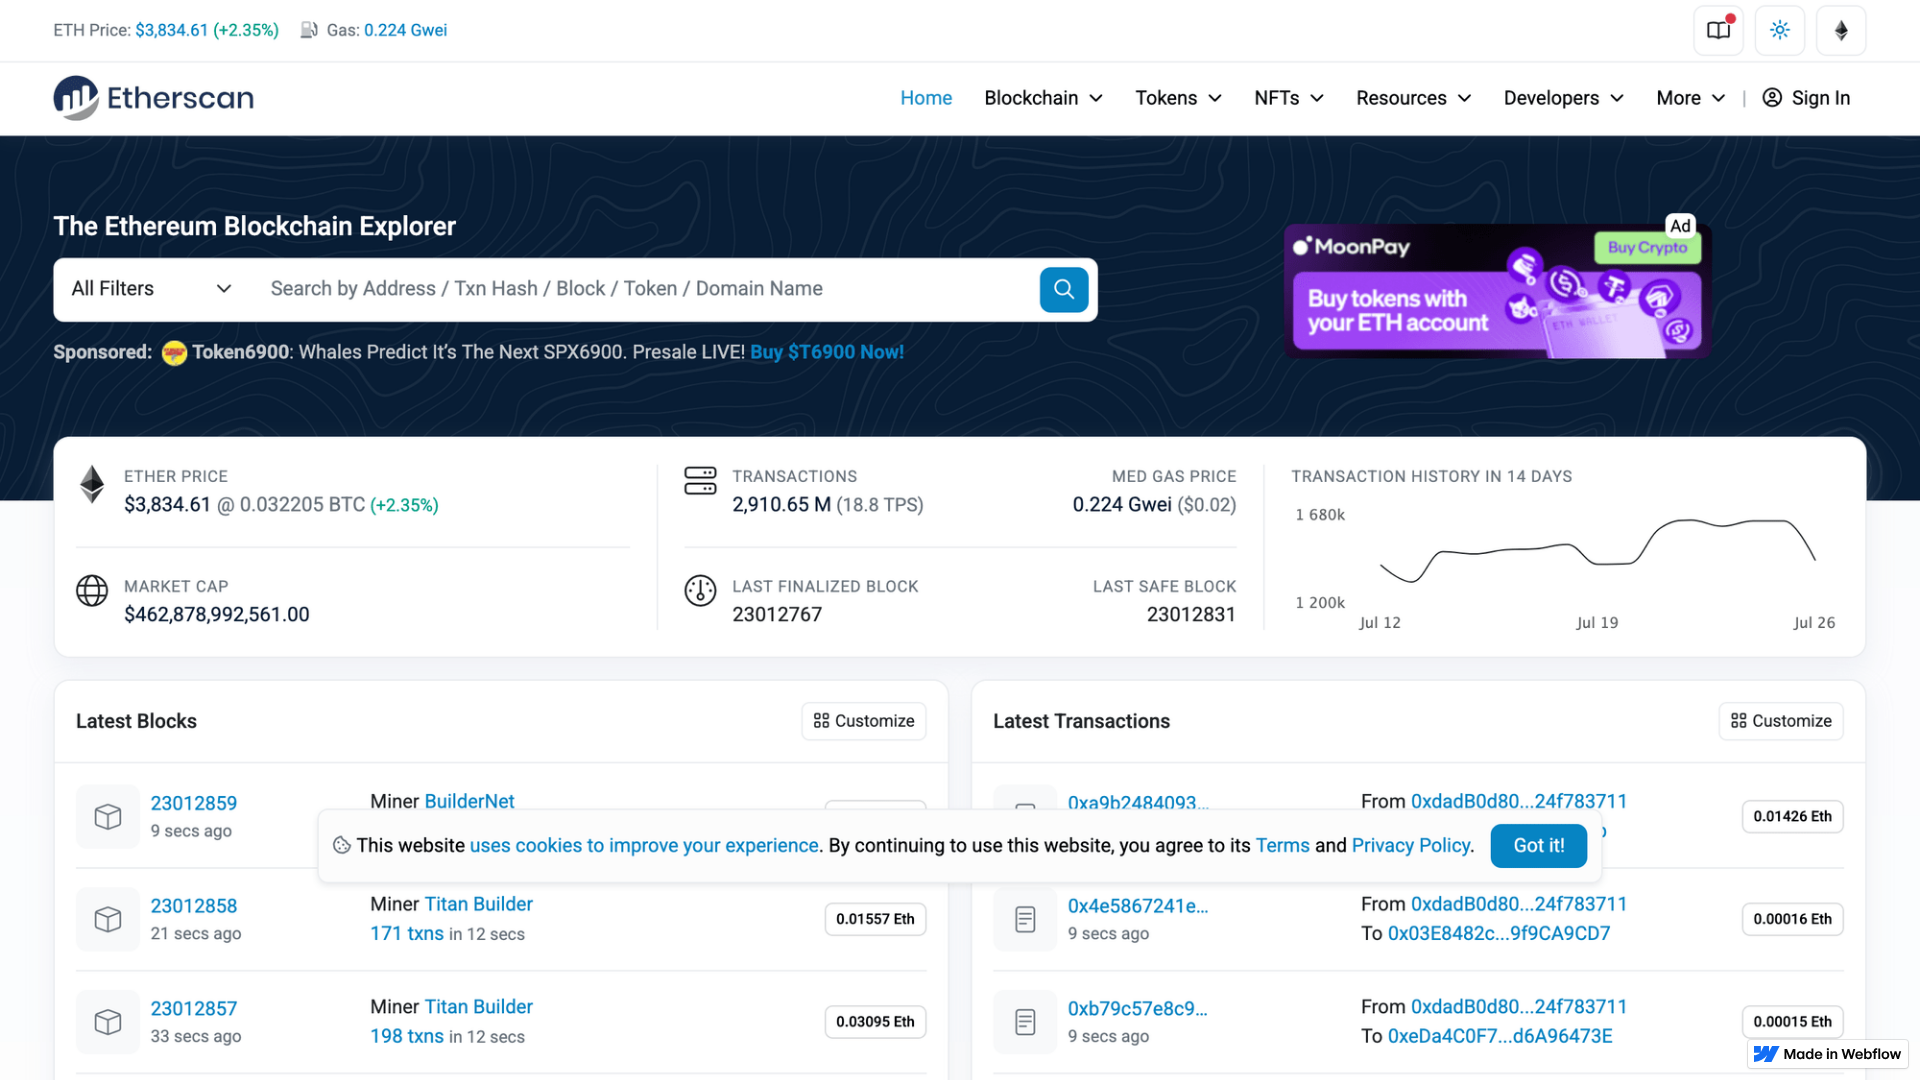Click the Transactions server icon
This screenshot has height=1080, width=1920.
(x=700, y=481)
